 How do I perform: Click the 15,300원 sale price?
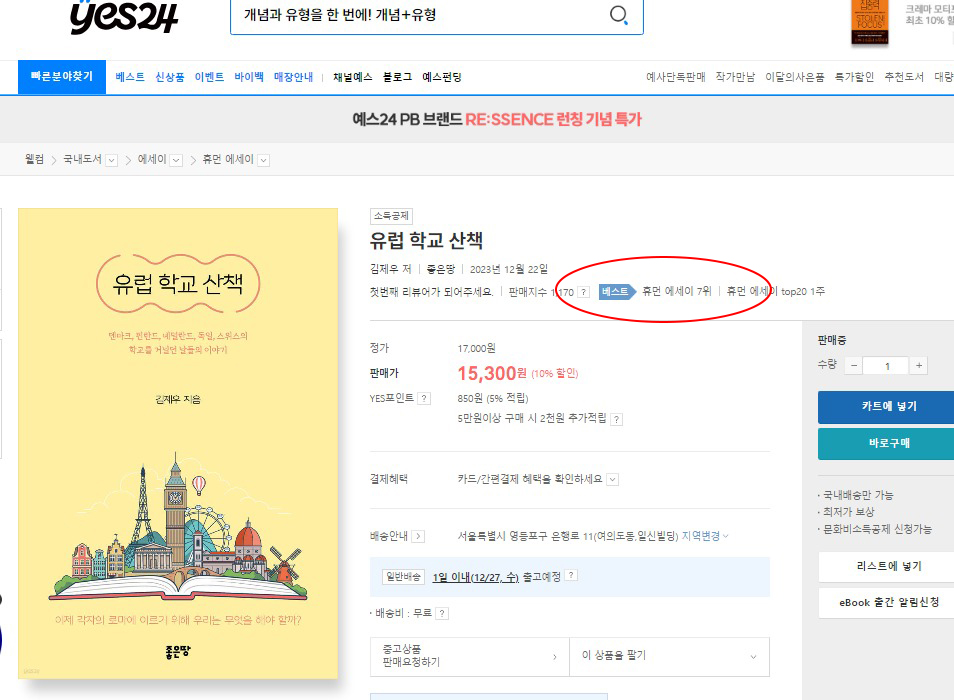coord(492,373)
